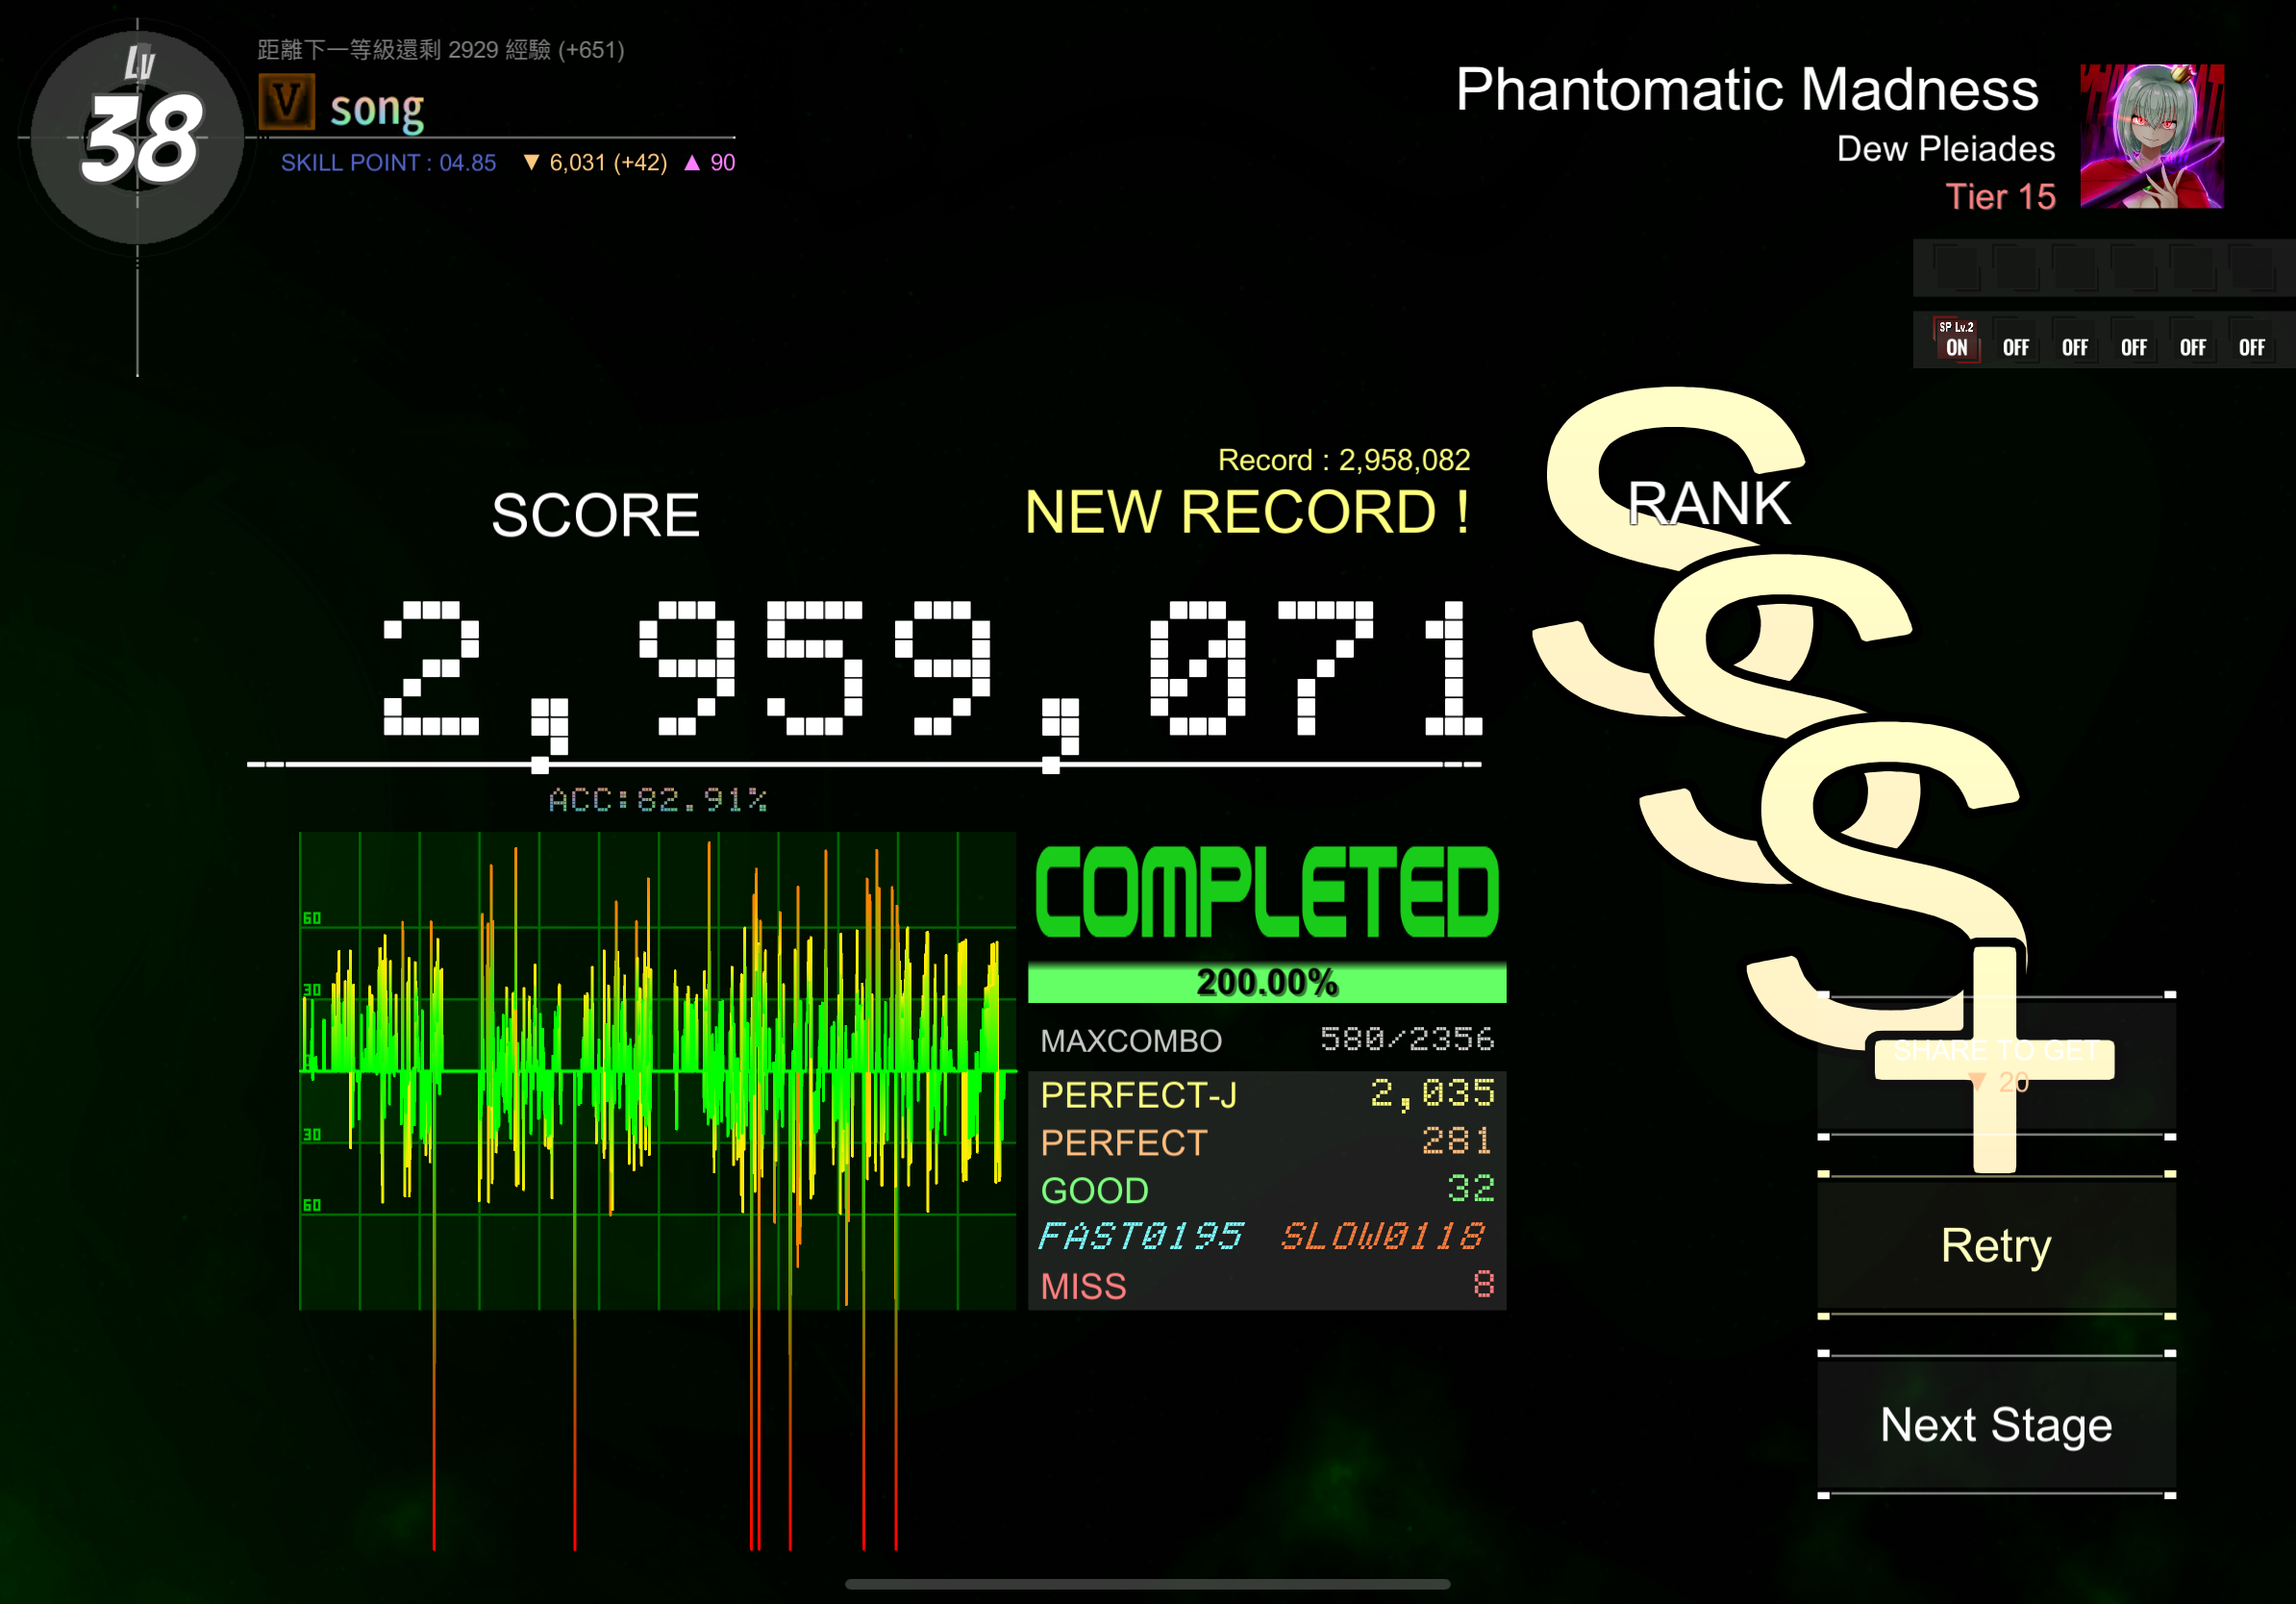
Task: Click the timing accuracy waveform graph
Action: 657,1070
